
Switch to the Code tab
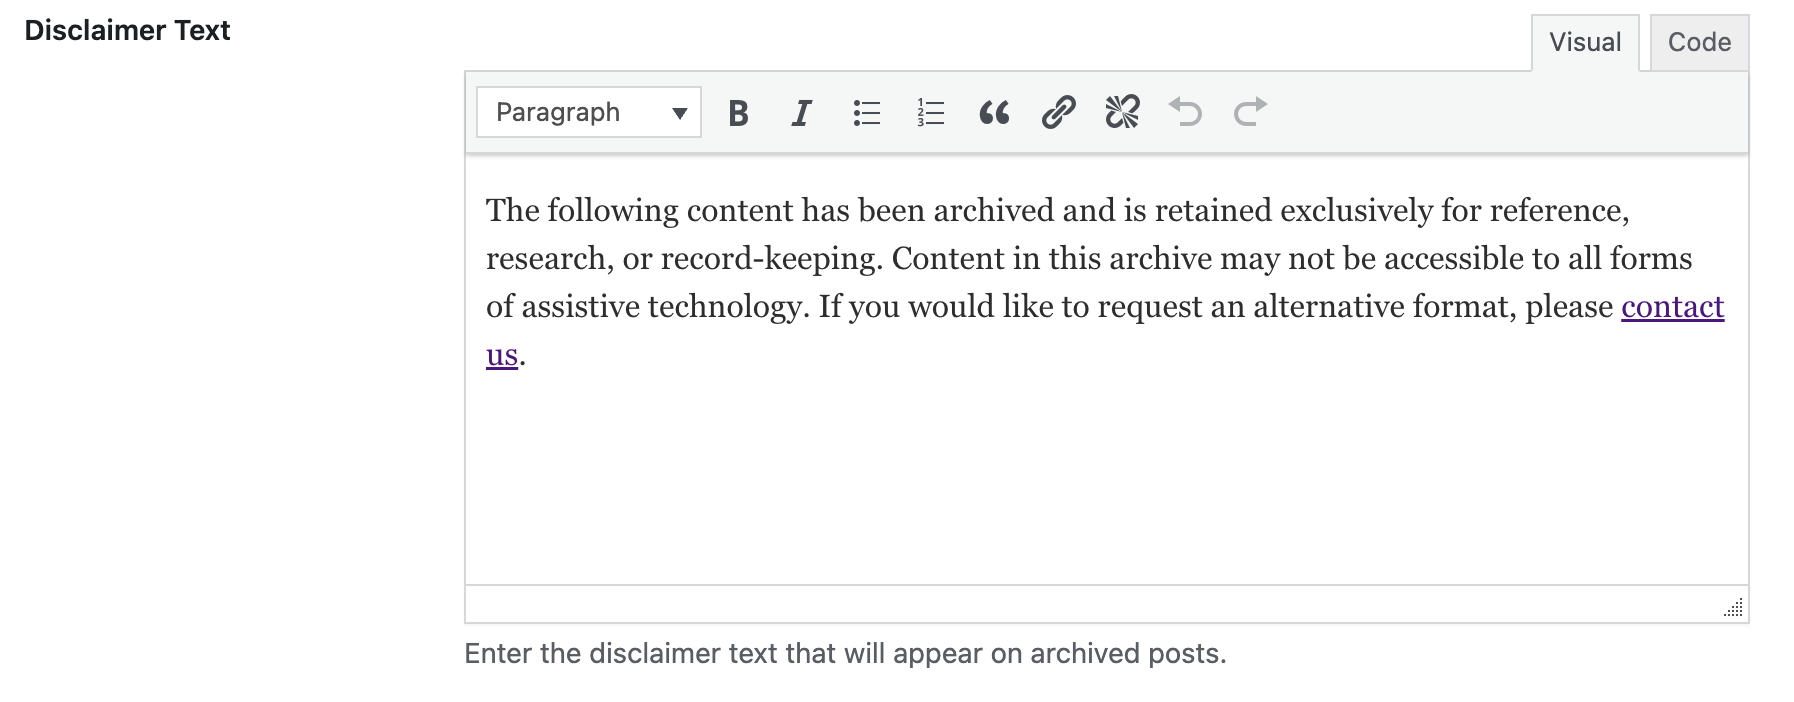click(x=1698, y=42)
